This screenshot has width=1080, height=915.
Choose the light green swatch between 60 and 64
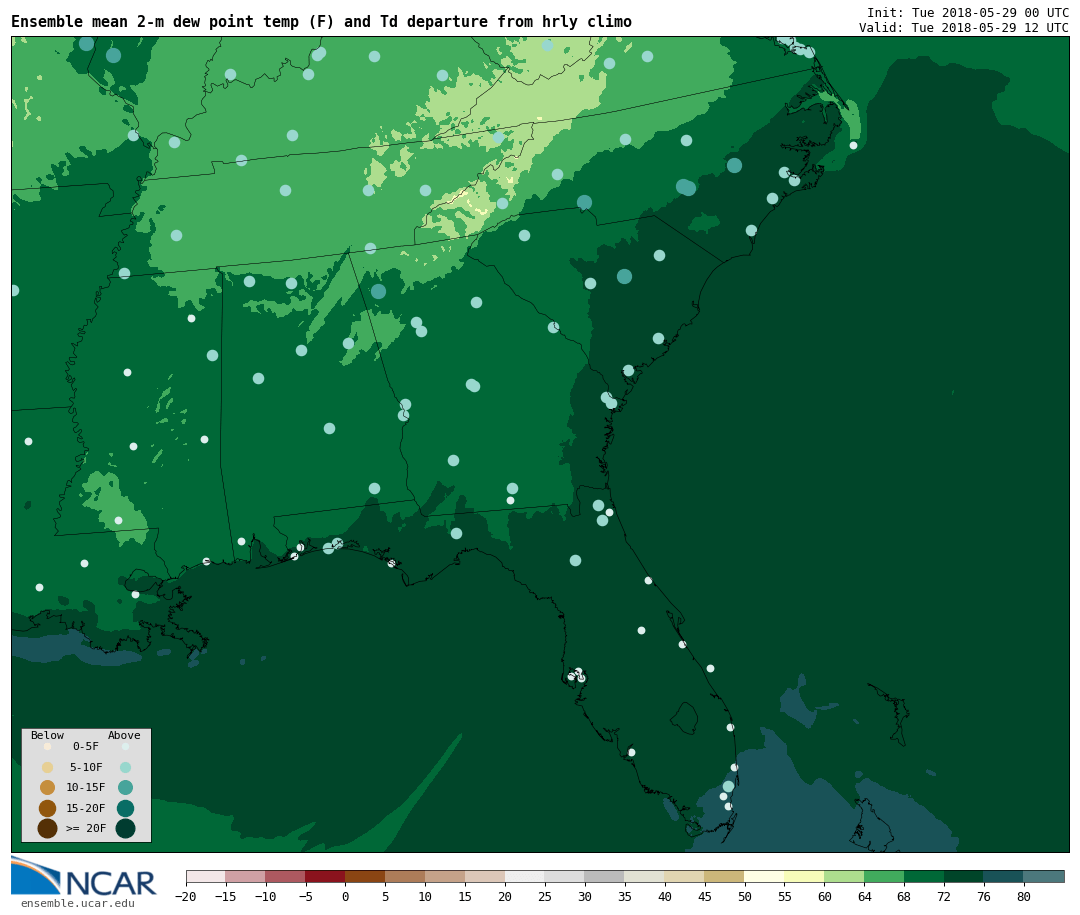(x=844, y=876)
